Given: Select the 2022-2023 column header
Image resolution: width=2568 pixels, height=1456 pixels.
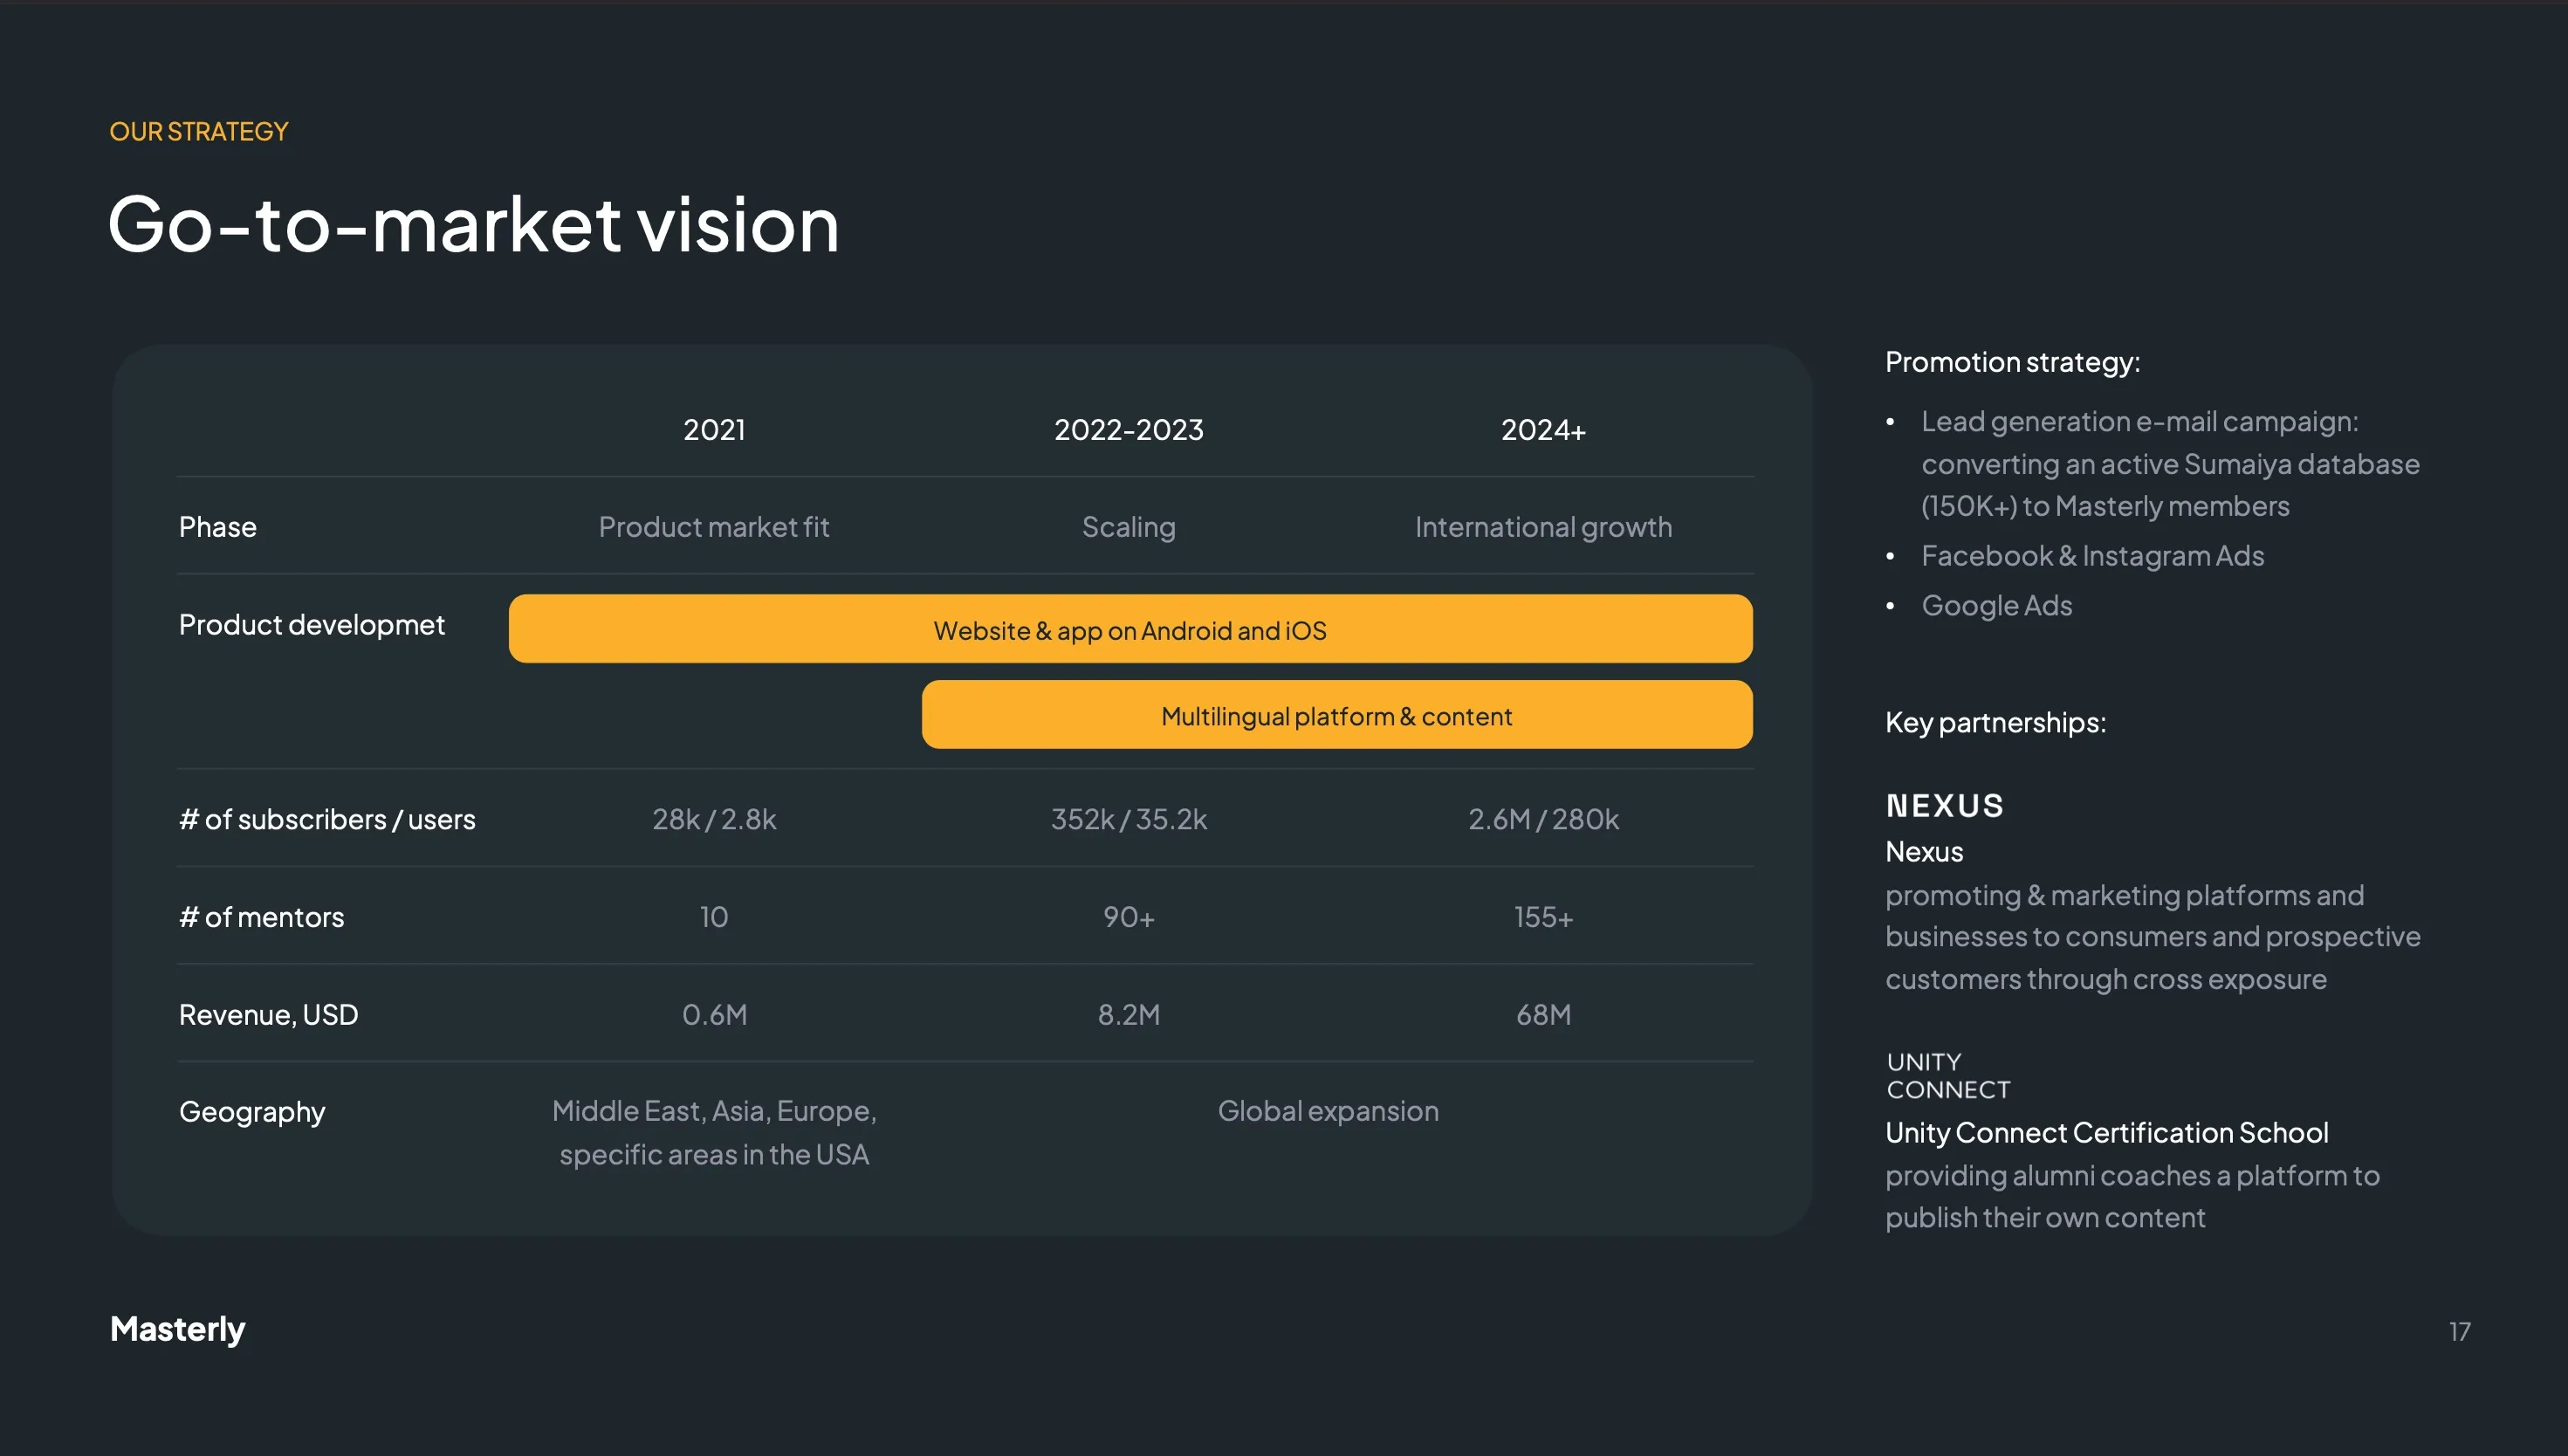Looking at the screenshot, I should (1128, 430).
